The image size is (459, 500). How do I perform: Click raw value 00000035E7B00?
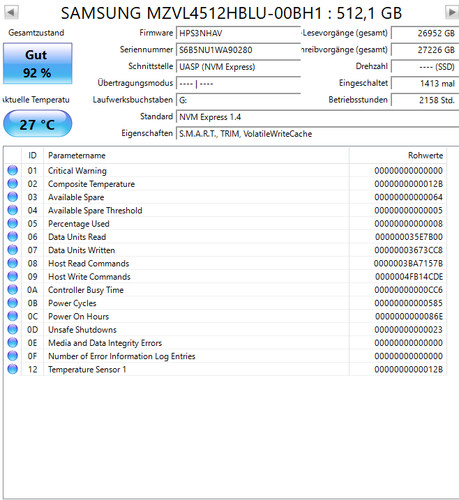pos(409,237)
